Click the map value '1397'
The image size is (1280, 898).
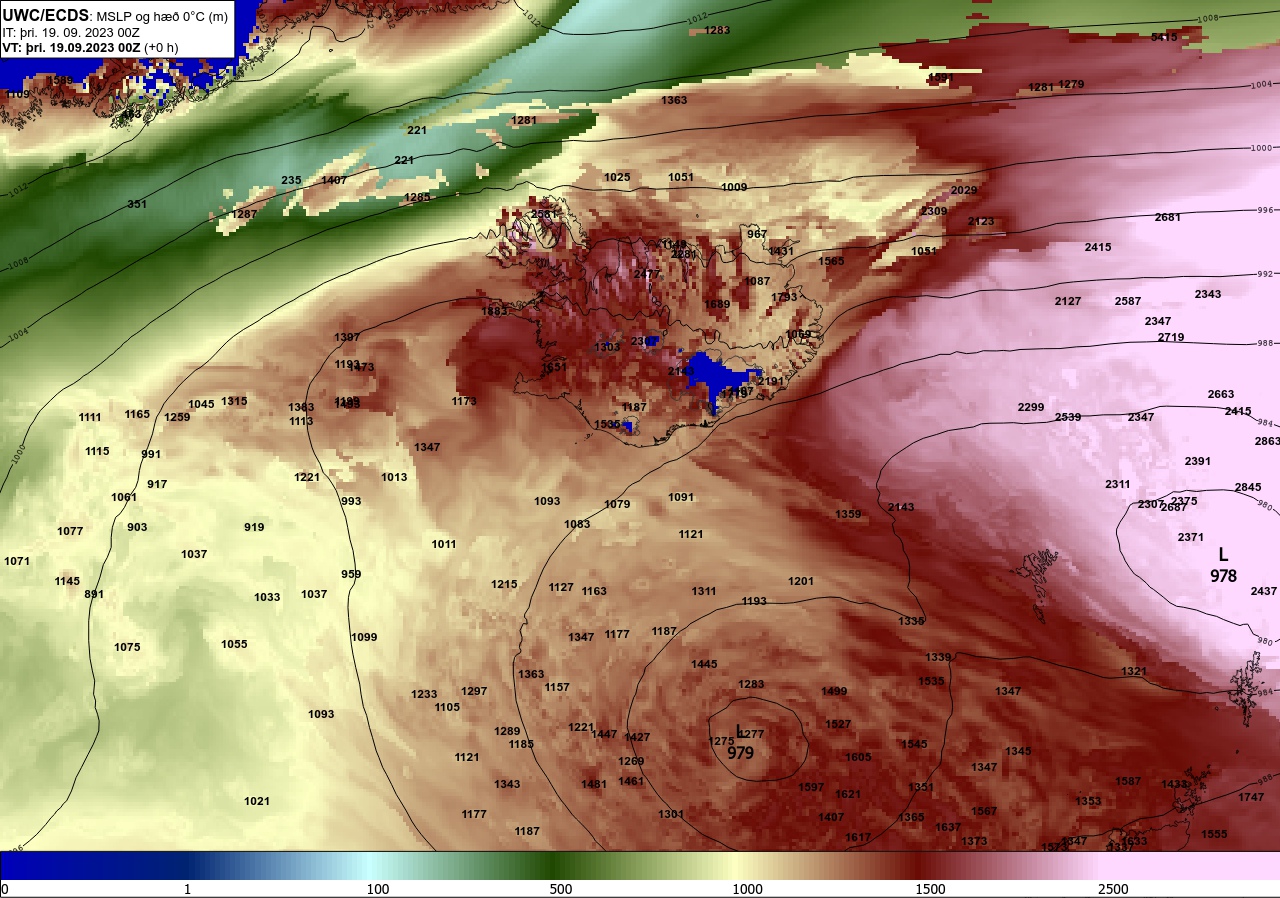[x=347, y=337]
